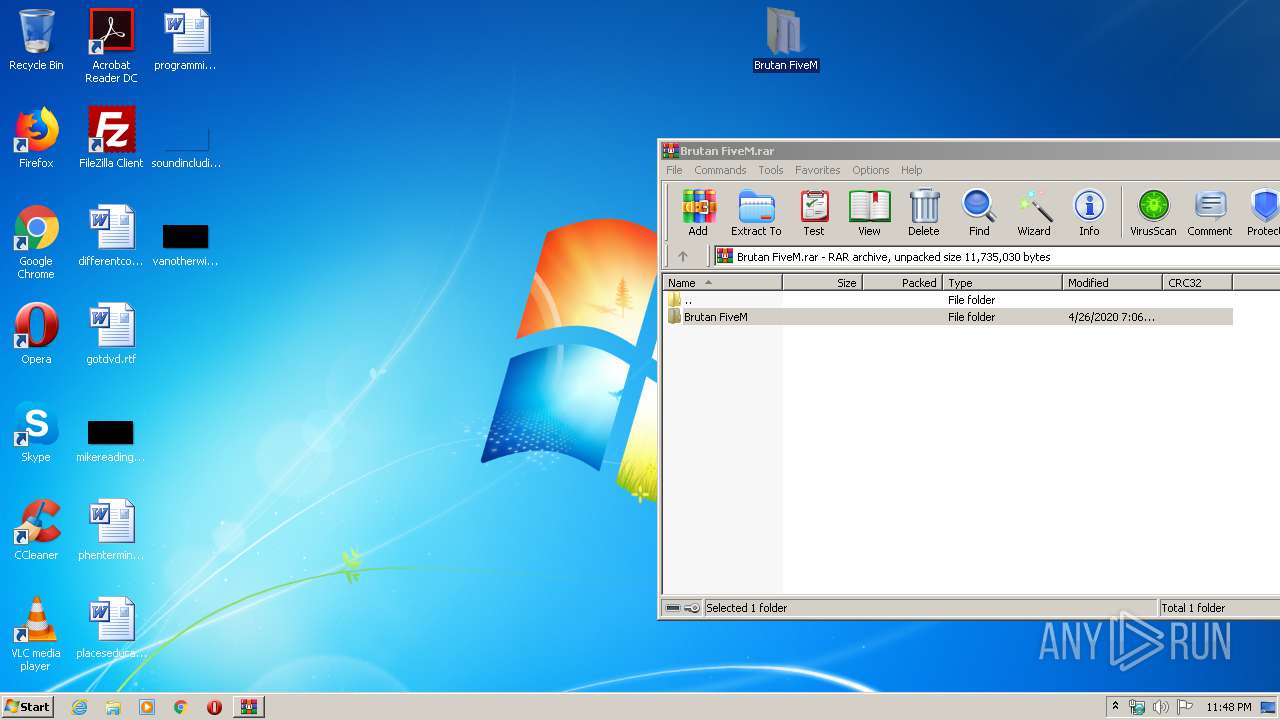Viewport: 1280px width, 720px height.
Task: Click the Protect shield icon
Action: point(1263,213)
